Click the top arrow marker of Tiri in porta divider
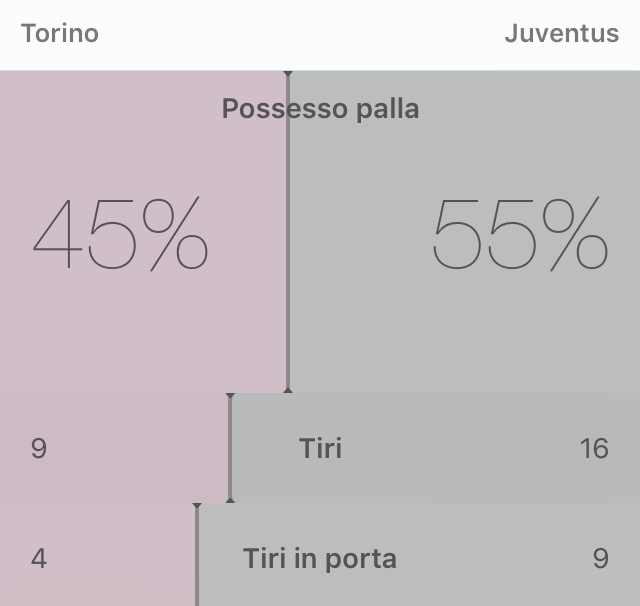 [197, 506]
